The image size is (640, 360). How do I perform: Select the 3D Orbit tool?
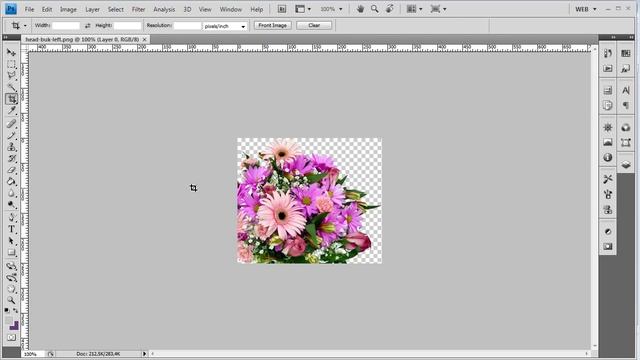pos(11,278)
